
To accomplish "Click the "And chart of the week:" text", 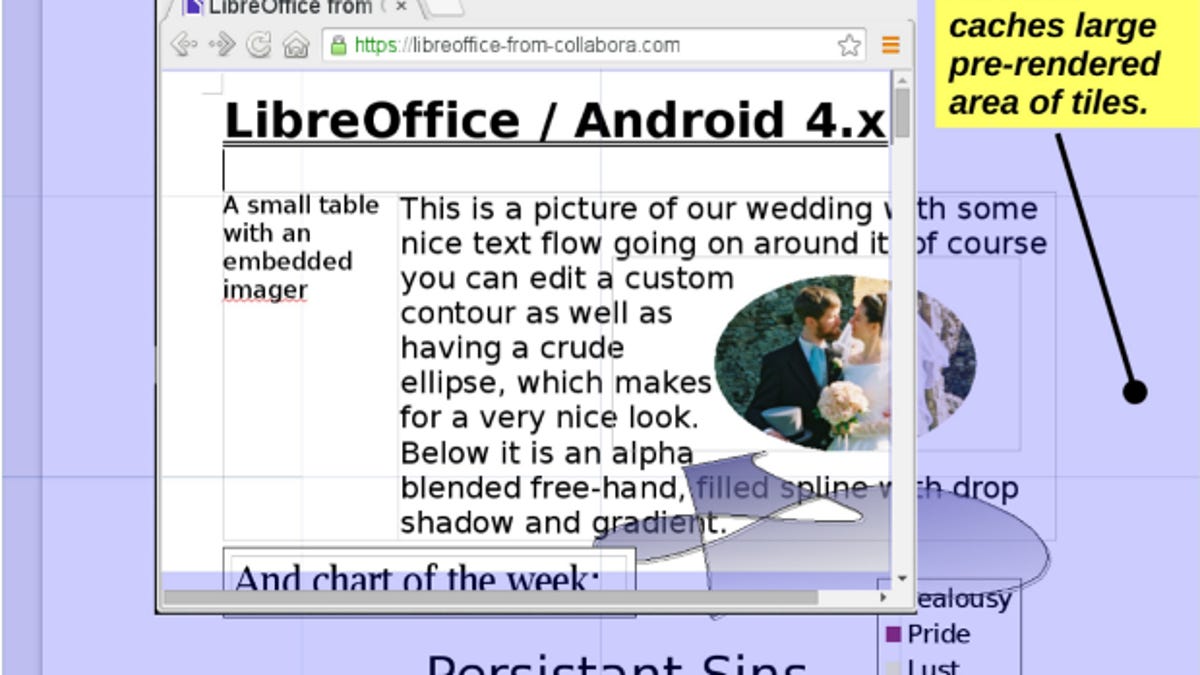I will pos(416,580).
